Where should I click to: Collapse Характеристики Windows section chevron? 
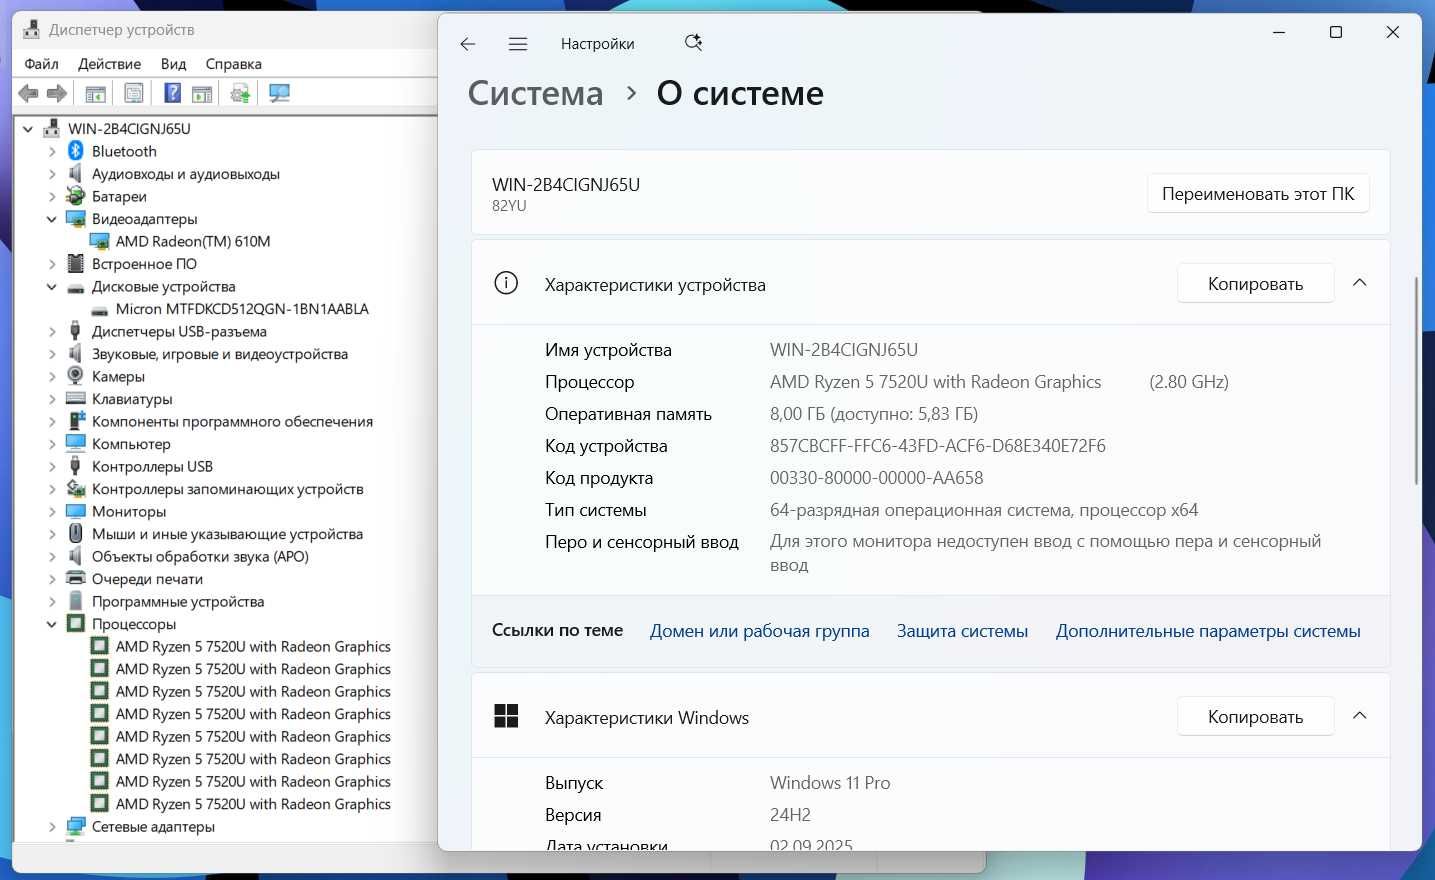click(x=1360, y=716)
